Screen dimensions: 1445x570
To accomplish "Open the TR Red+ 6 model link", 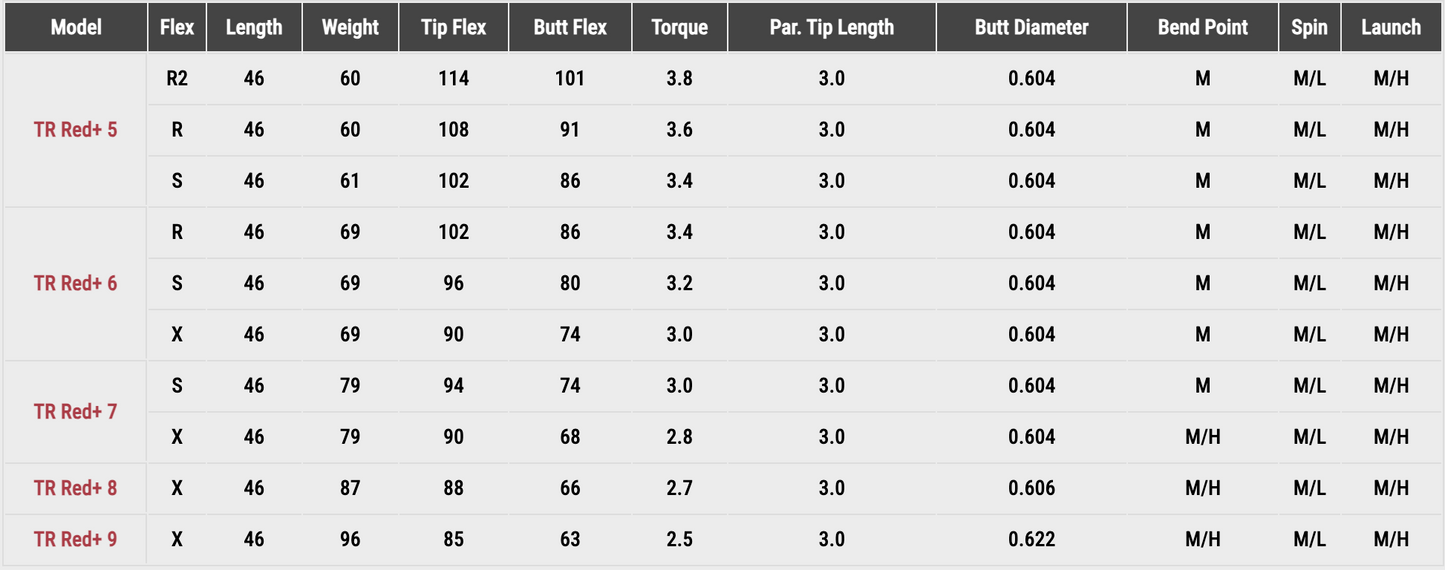I will [76, 283].
